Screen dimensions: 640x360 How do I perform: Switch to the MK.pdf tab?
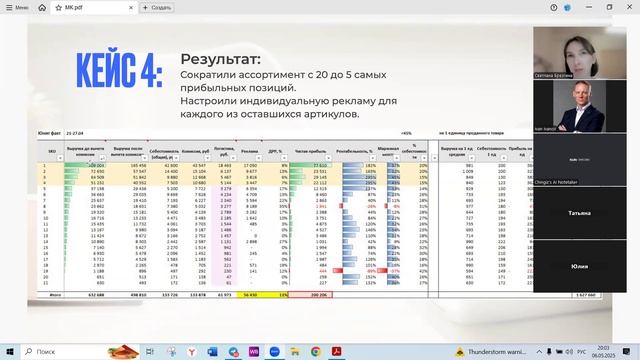click(94, 8)
